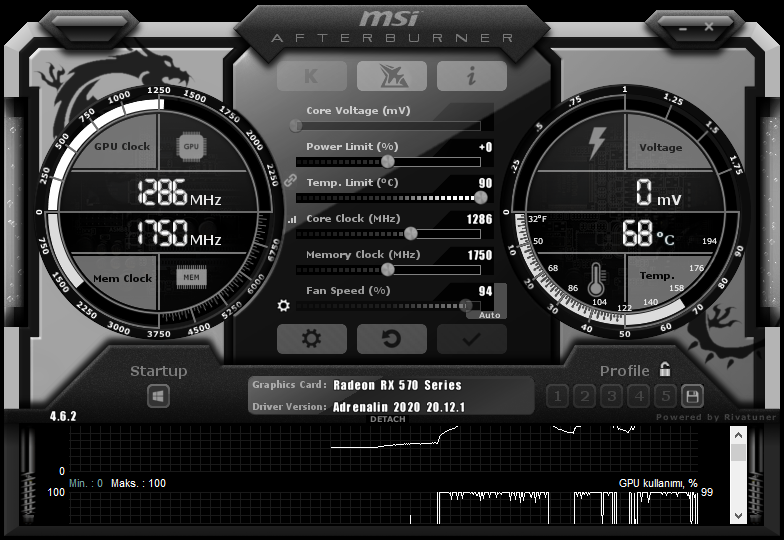Click the GPU chip icon in gauge
Screen dimensions: 784x540
point(191,146)
